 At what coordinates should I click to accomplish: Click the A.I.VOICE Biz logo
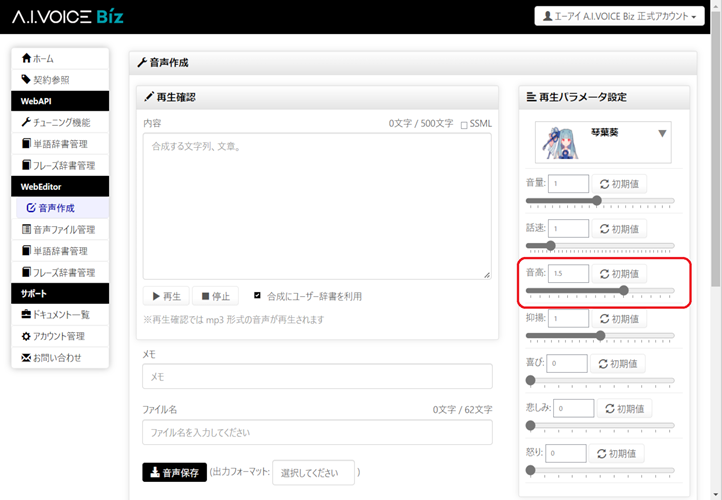pos(68,17)
